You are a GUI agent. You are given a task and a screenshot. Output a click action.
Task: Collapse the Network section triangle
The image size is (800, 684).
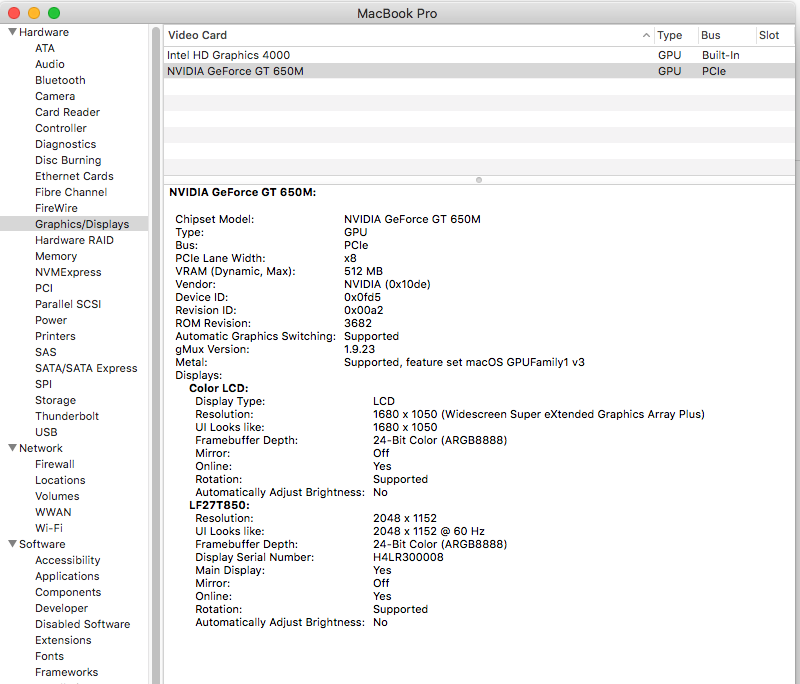pos(12,448)
